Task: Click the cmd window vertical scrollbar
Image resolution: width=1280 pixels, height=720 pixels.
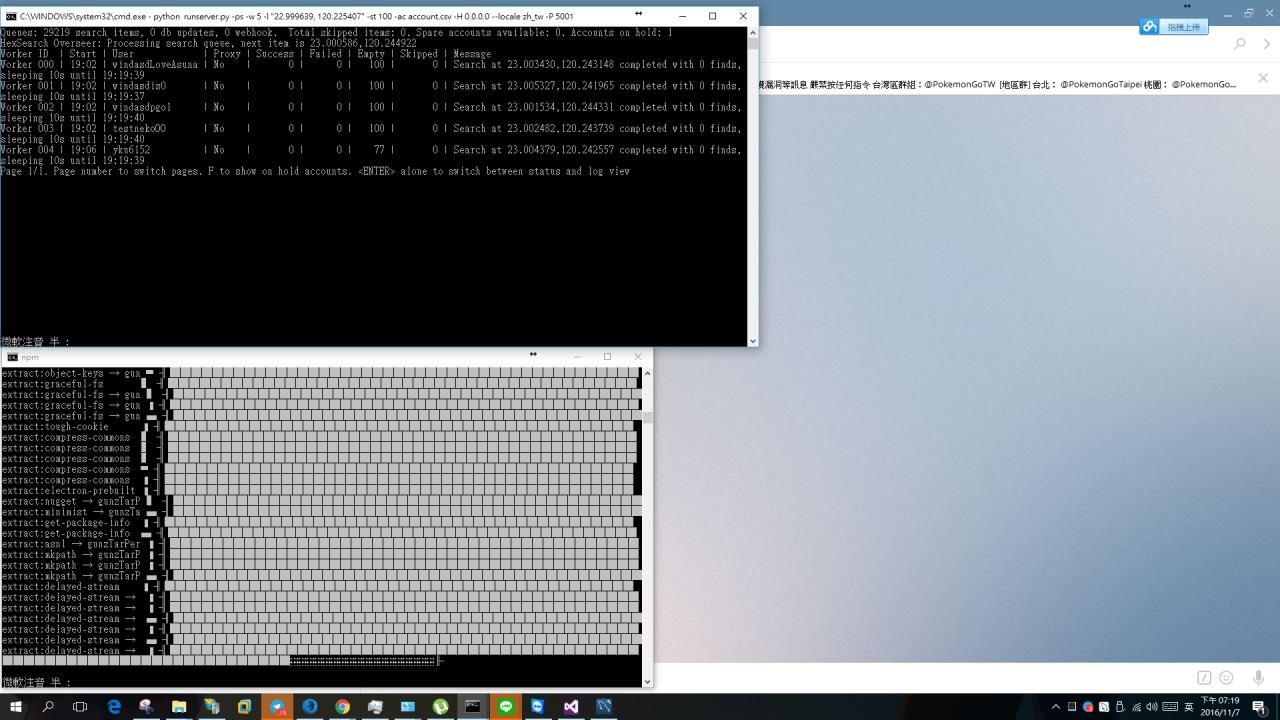Action: (x=753, y=187)
